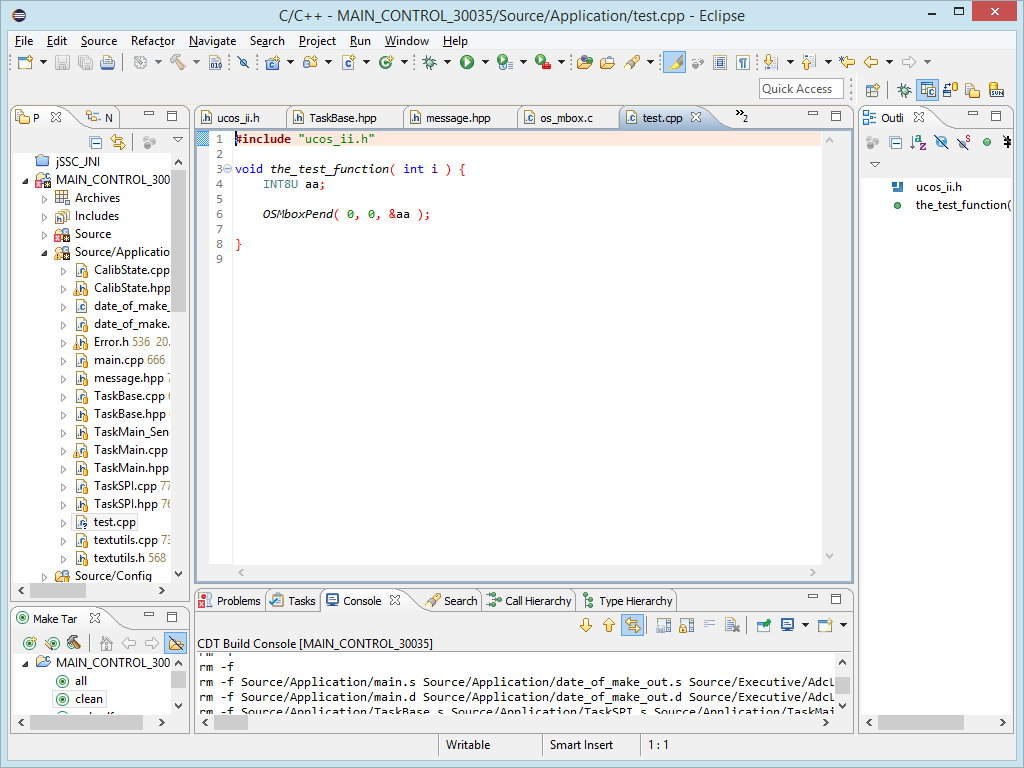Screen dimensions: 1024x768
Task: Open main.cpp in the project tree
Action: point(118,360)
